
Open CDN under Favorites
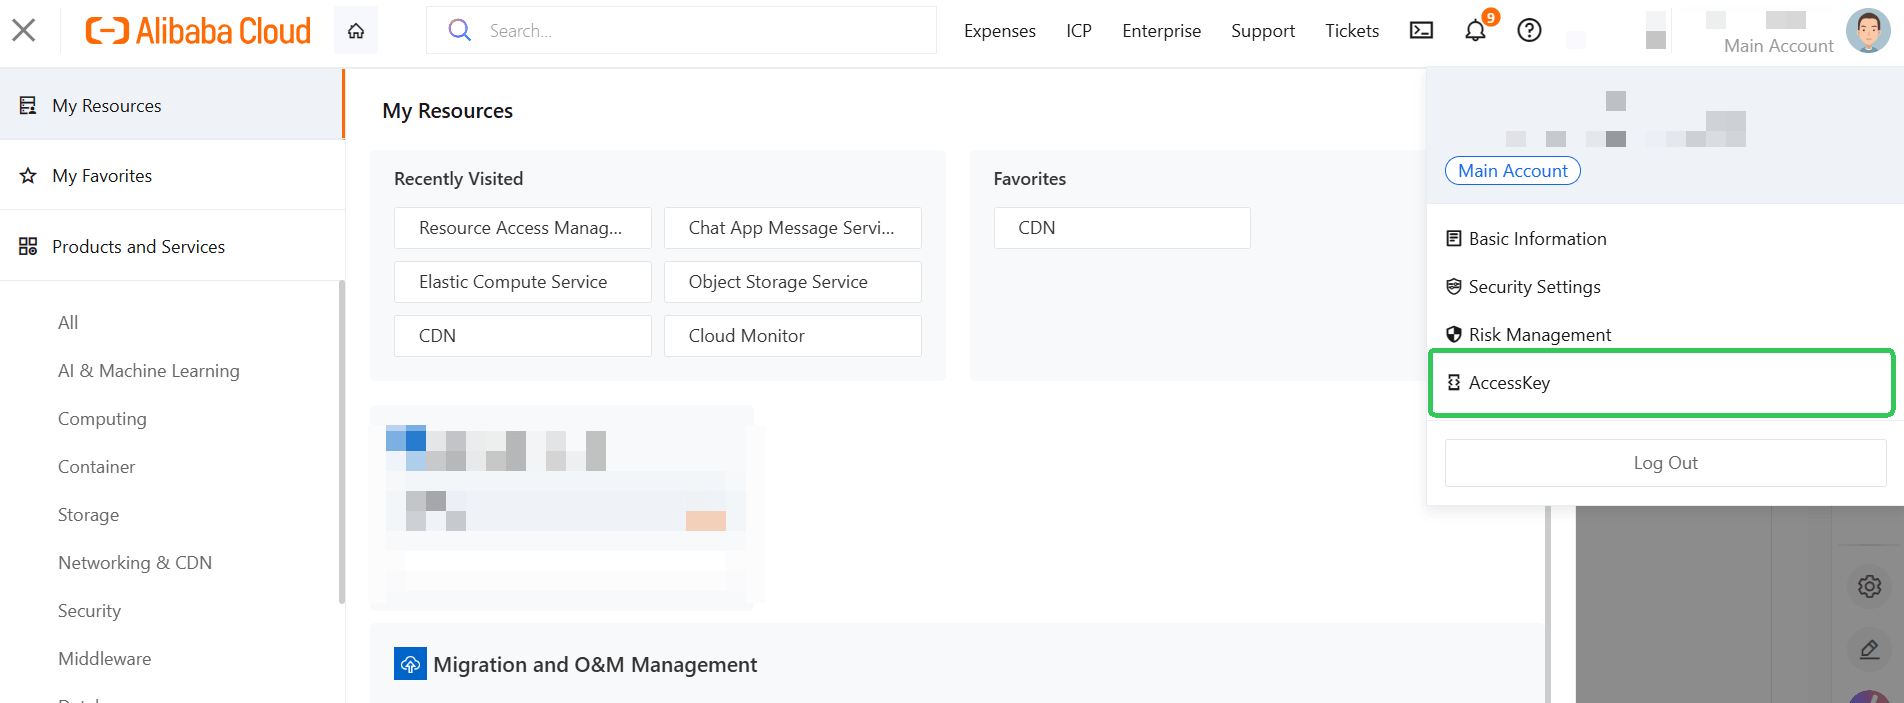tap(1122, 228)
